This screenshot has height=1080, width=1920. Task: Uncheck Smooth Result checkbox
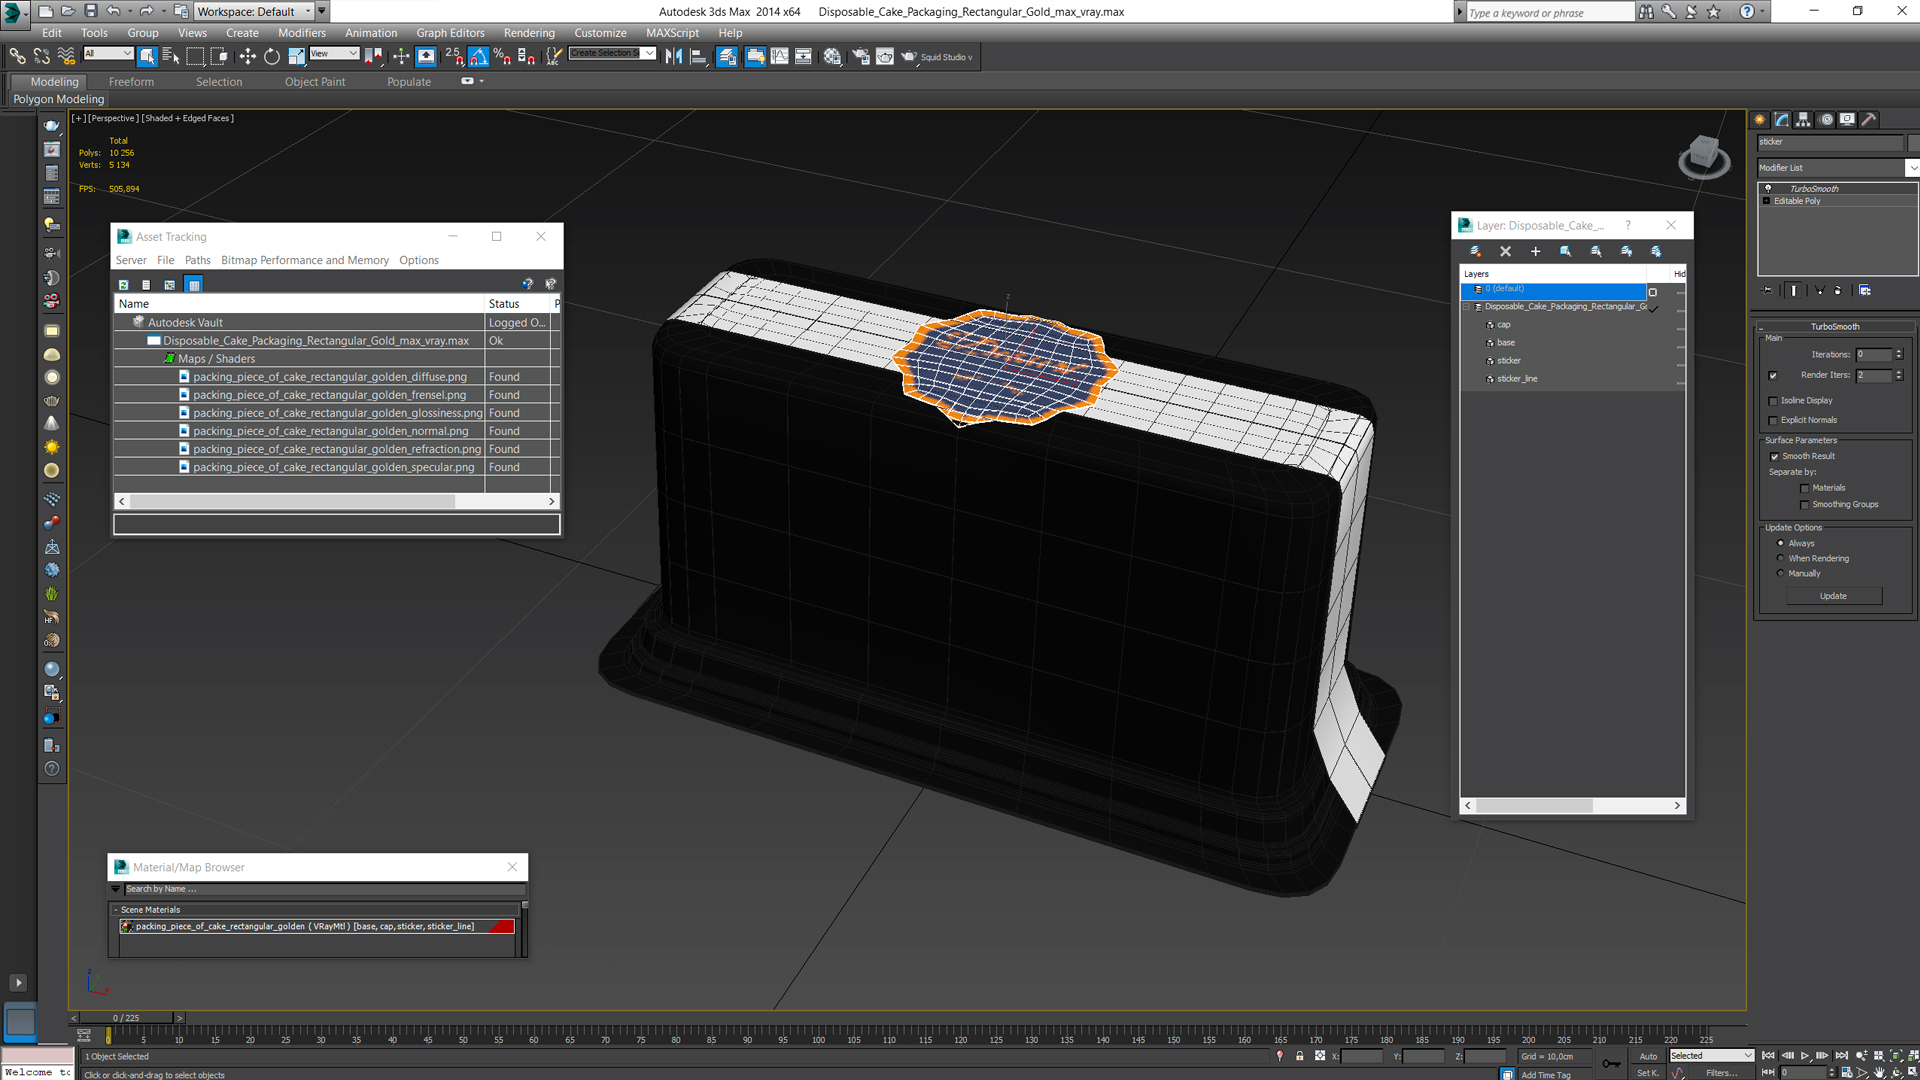tap(1774, 457)
